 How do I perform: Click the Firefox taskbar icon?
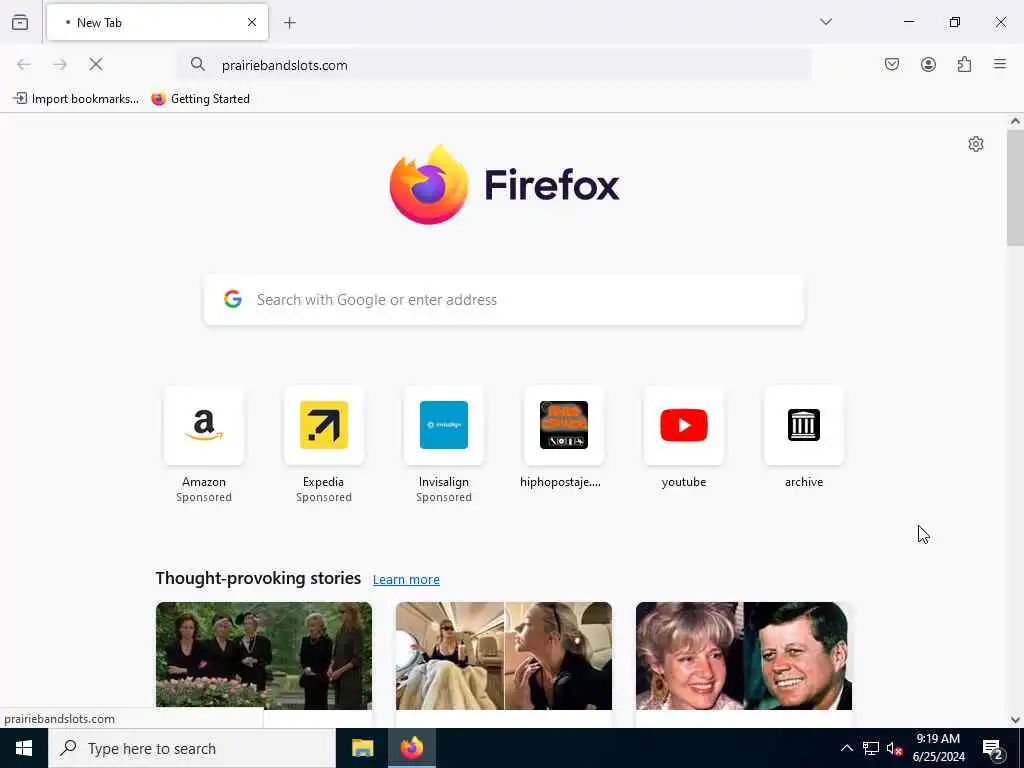tap(412, 748)
